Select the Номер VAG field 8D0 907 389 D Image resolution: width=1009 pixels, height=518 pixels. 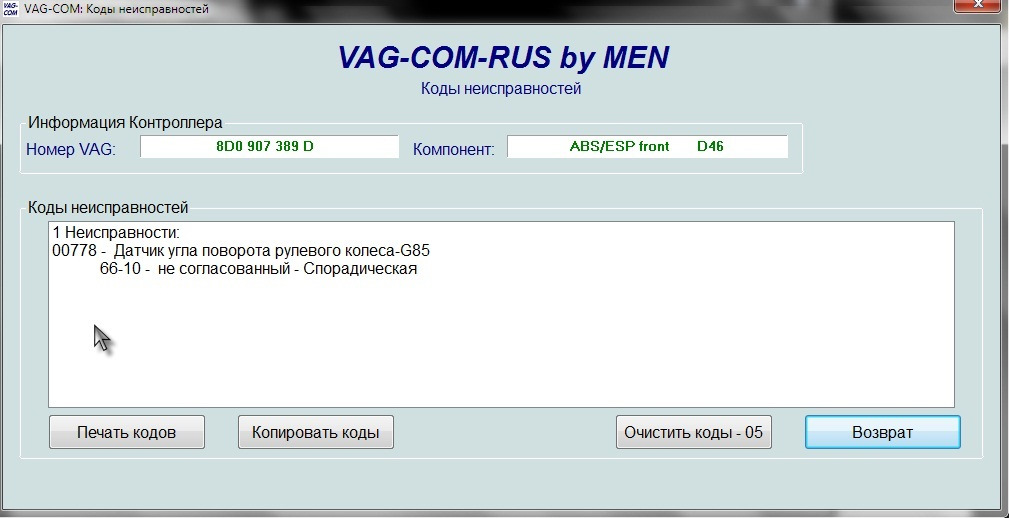click(270, 147)
